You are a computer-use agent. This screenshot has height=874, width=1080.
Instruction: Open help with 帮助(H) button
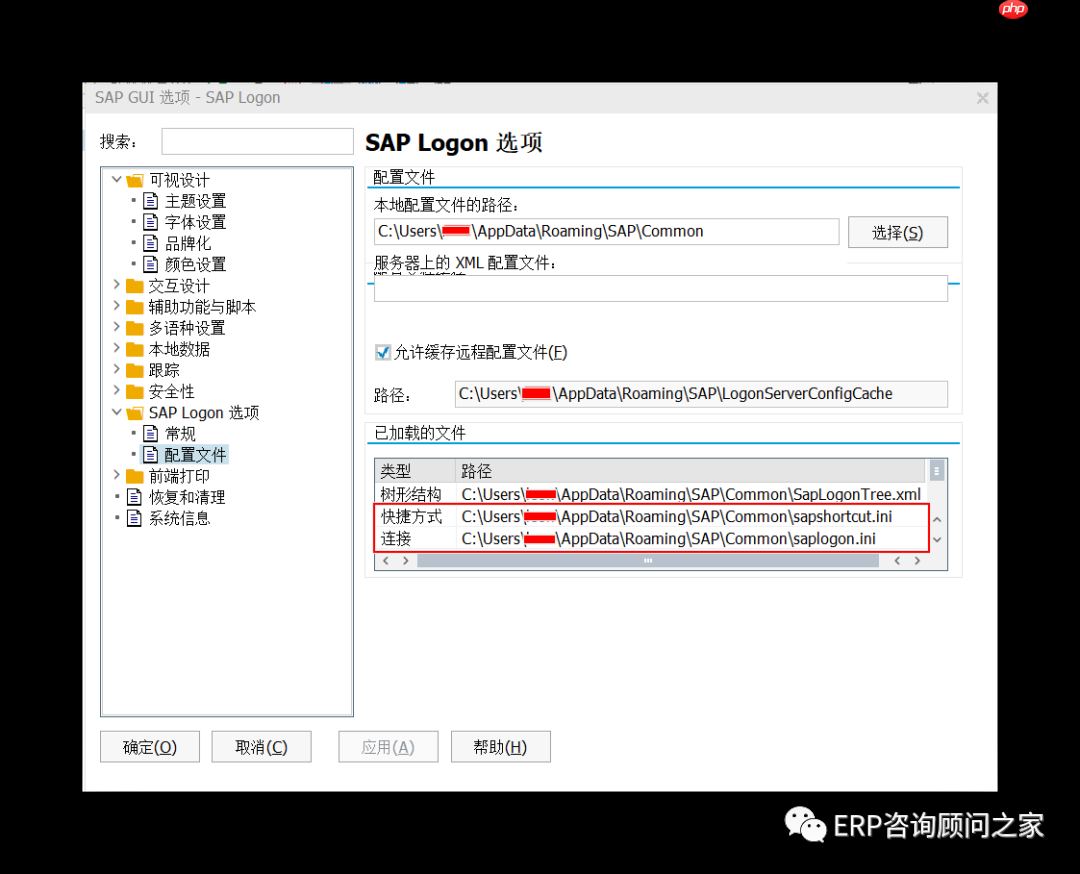[501, 747]
